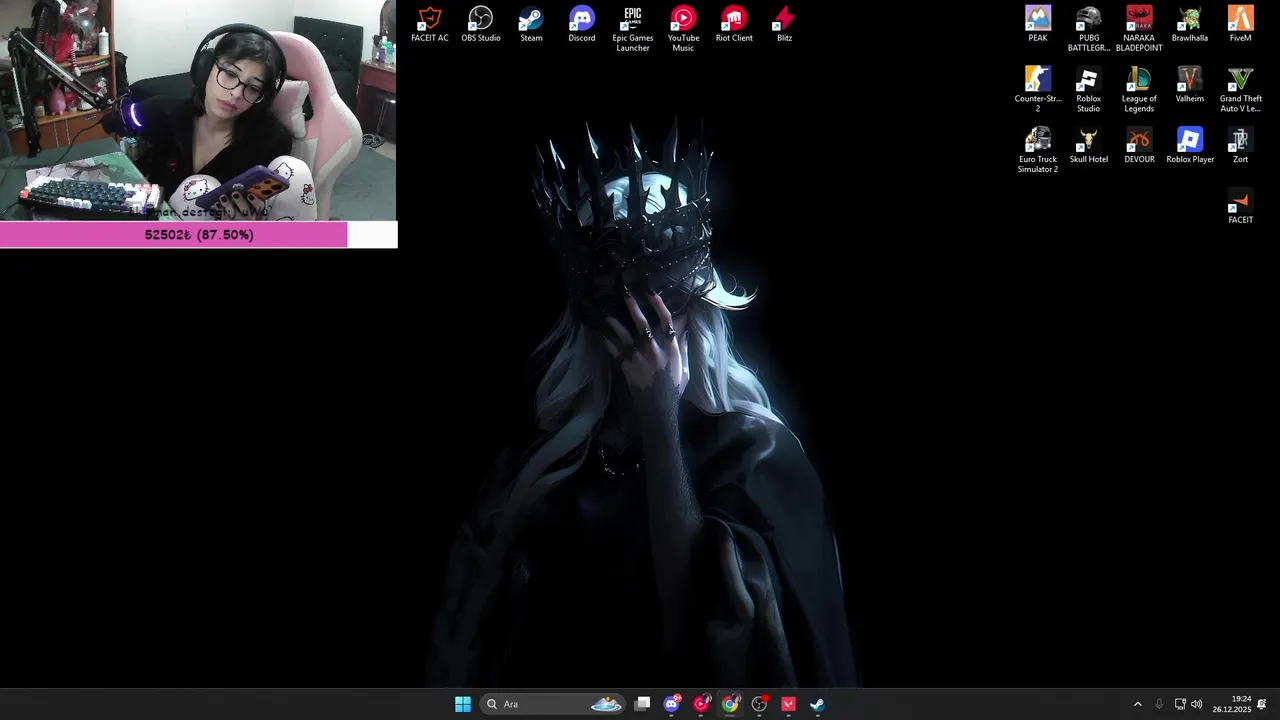Screen dimensions: 1280x720
Task: Launch Riot Client from the desktop
Action: (734, 25)
